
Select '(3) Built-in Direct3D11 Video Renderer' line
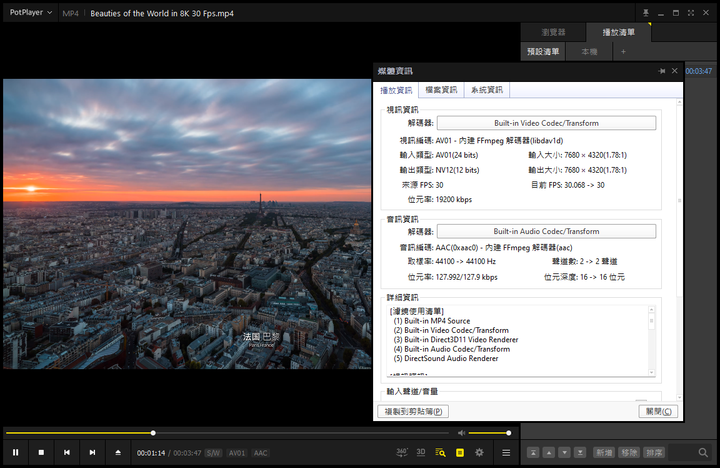pyautogui.click(x=456, y=339)
